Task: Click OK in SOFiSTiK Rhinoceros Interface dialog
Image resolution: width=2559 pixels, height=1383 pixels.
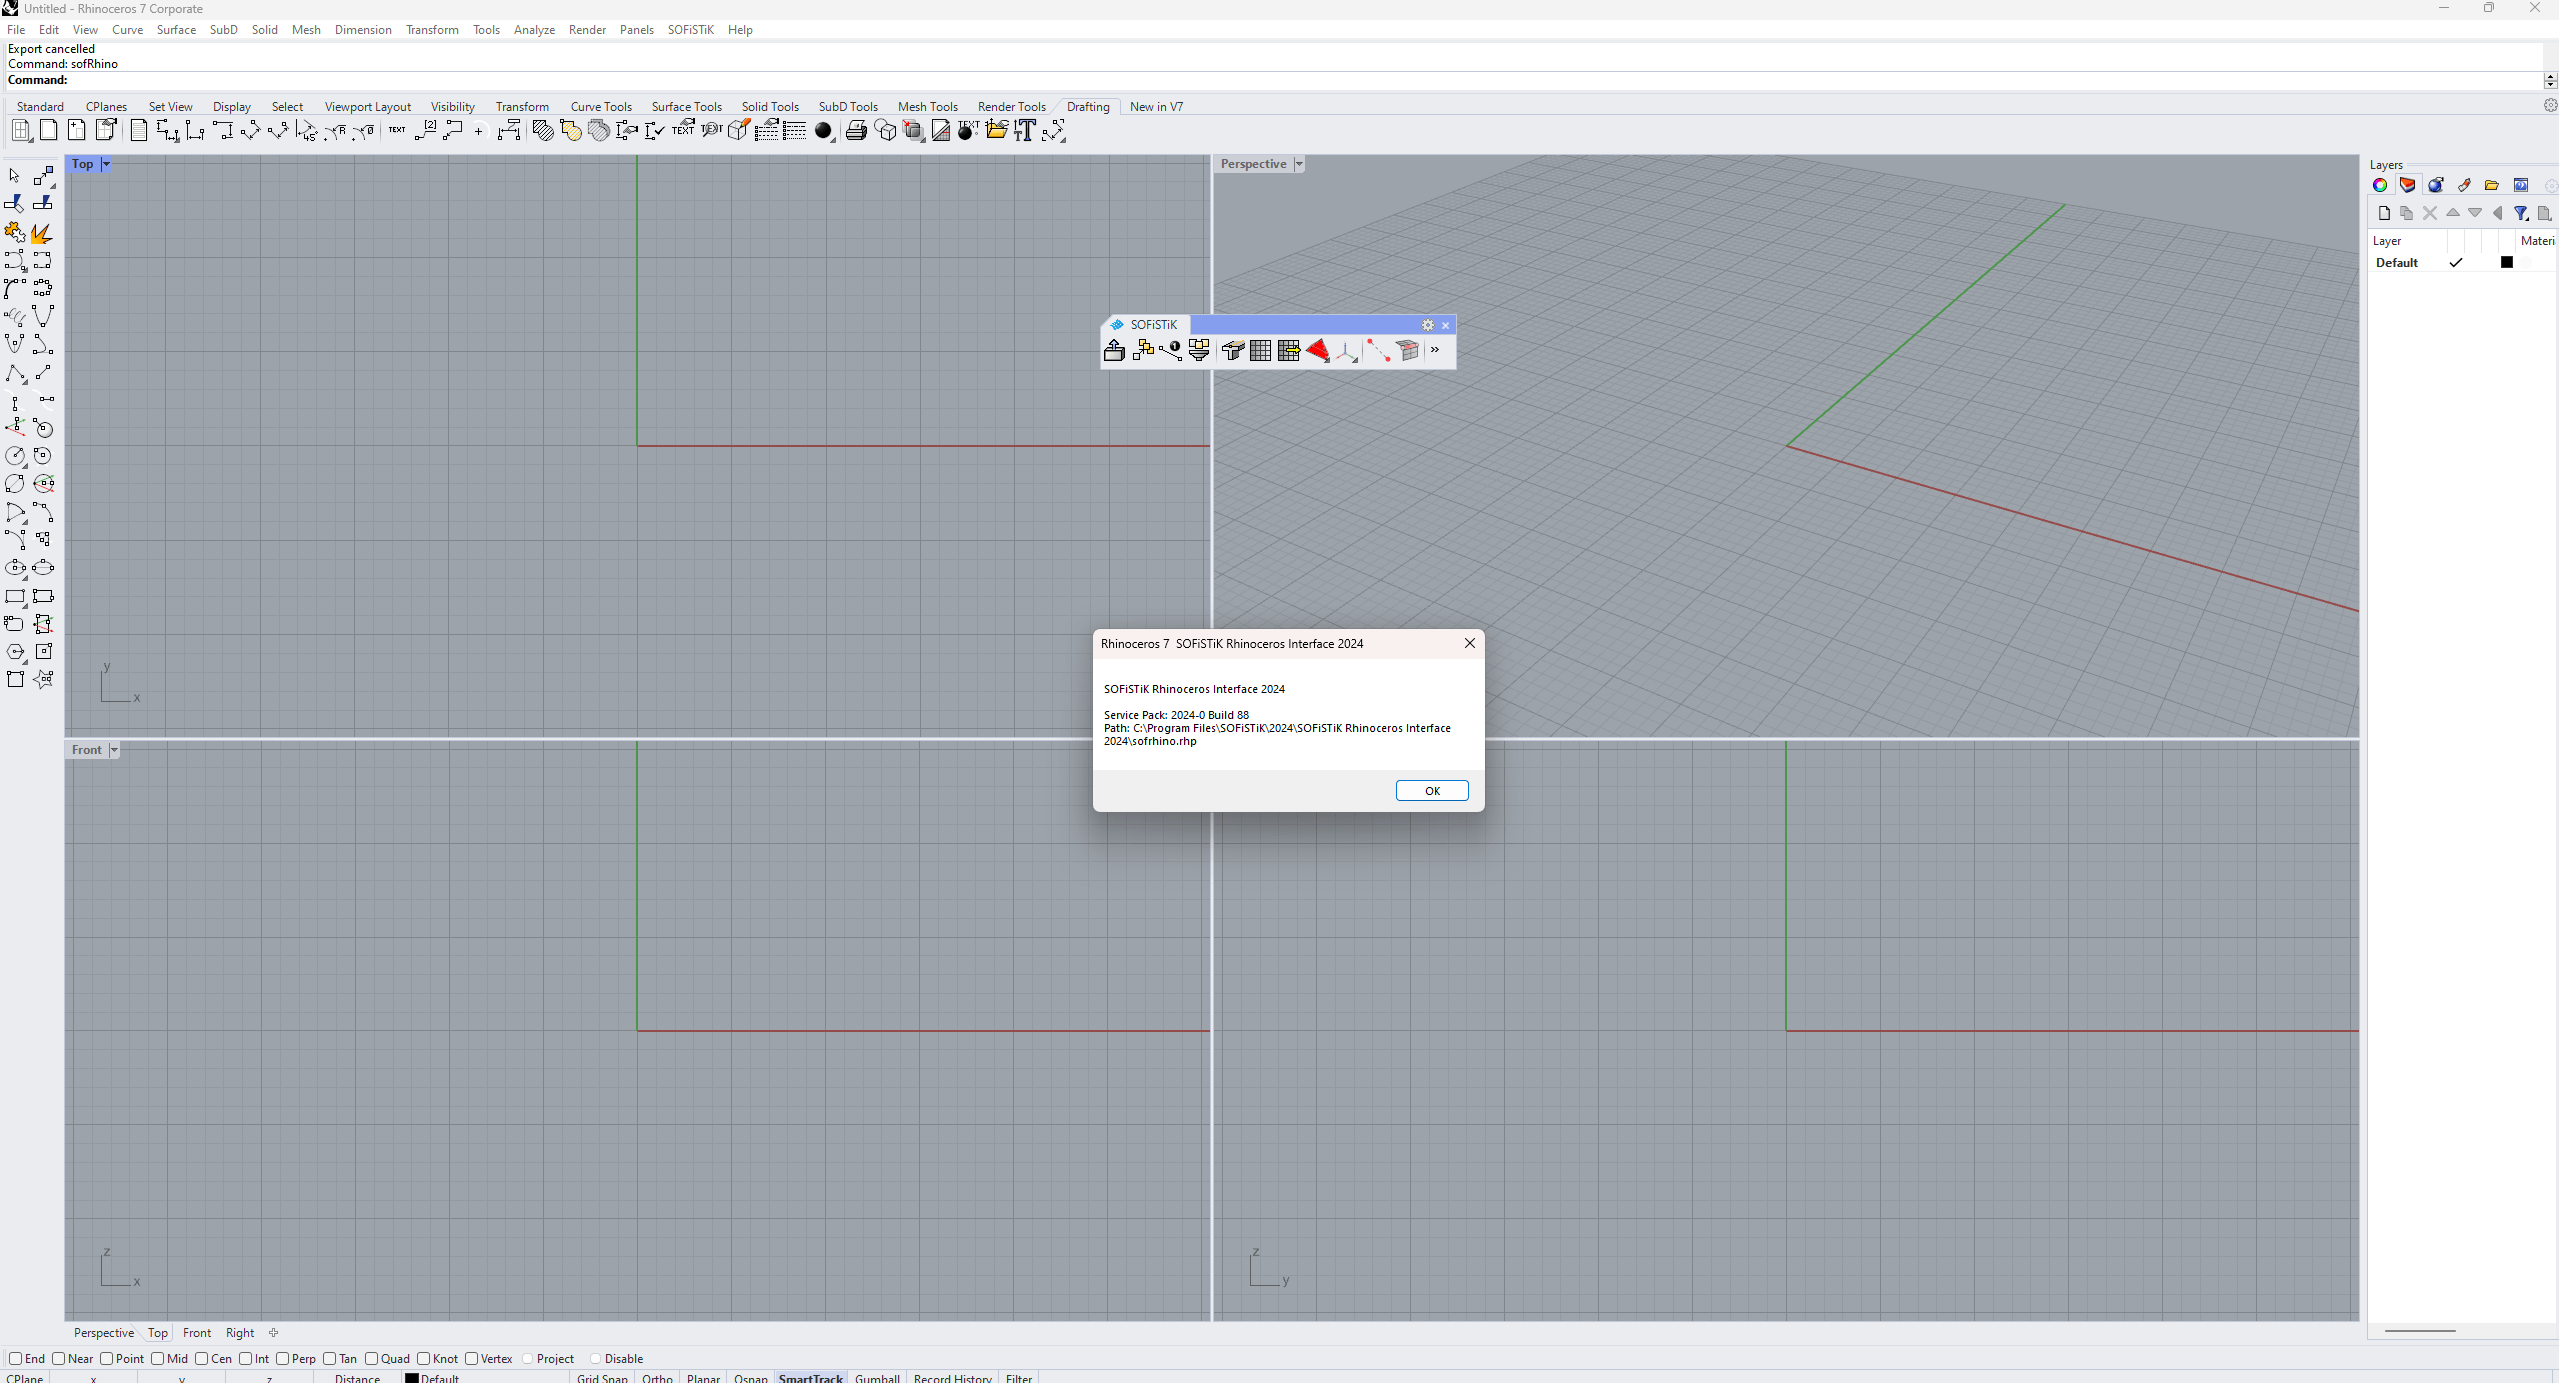Action: (x=1432, y=790)
